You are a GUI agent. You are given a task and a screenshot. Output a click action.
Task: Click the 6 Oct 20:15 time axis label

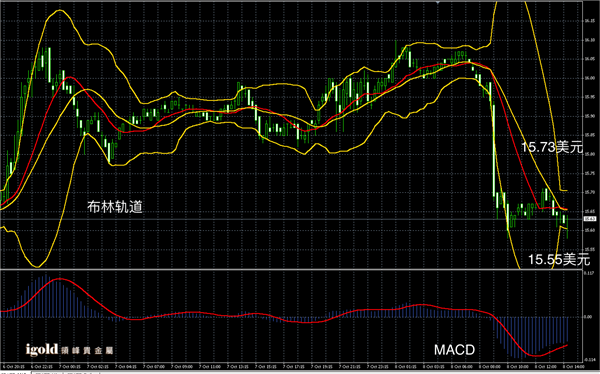click(14, 367)
